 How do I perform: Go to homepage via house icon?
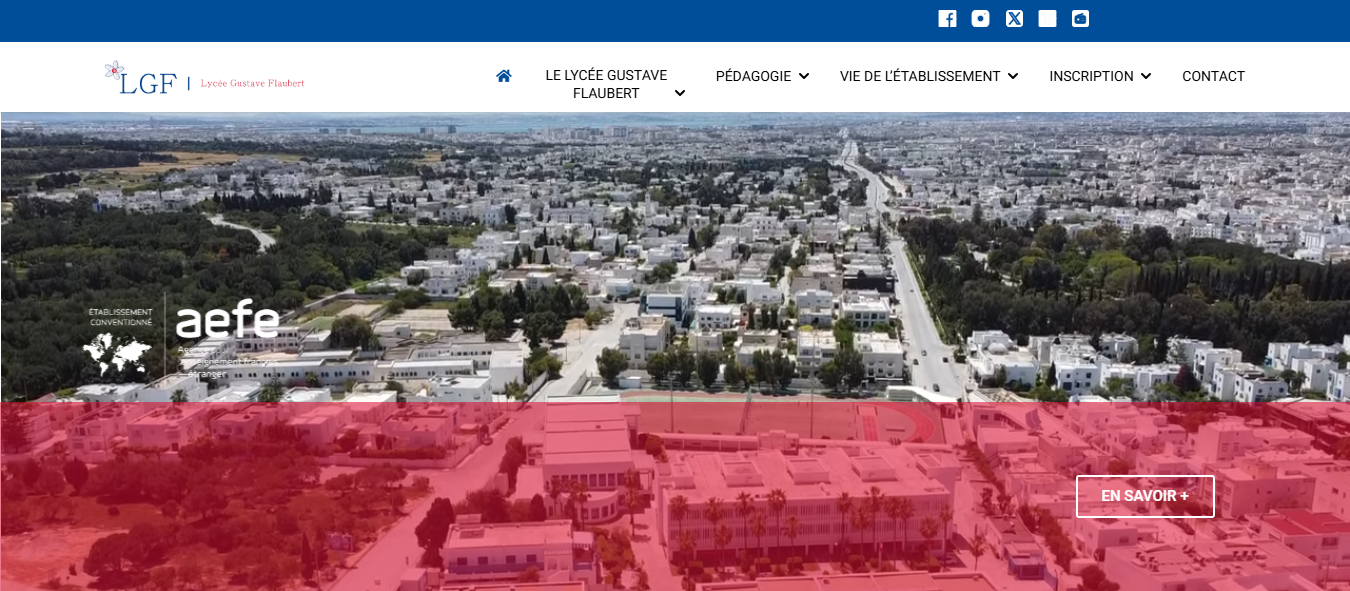[x=504, y=76]
